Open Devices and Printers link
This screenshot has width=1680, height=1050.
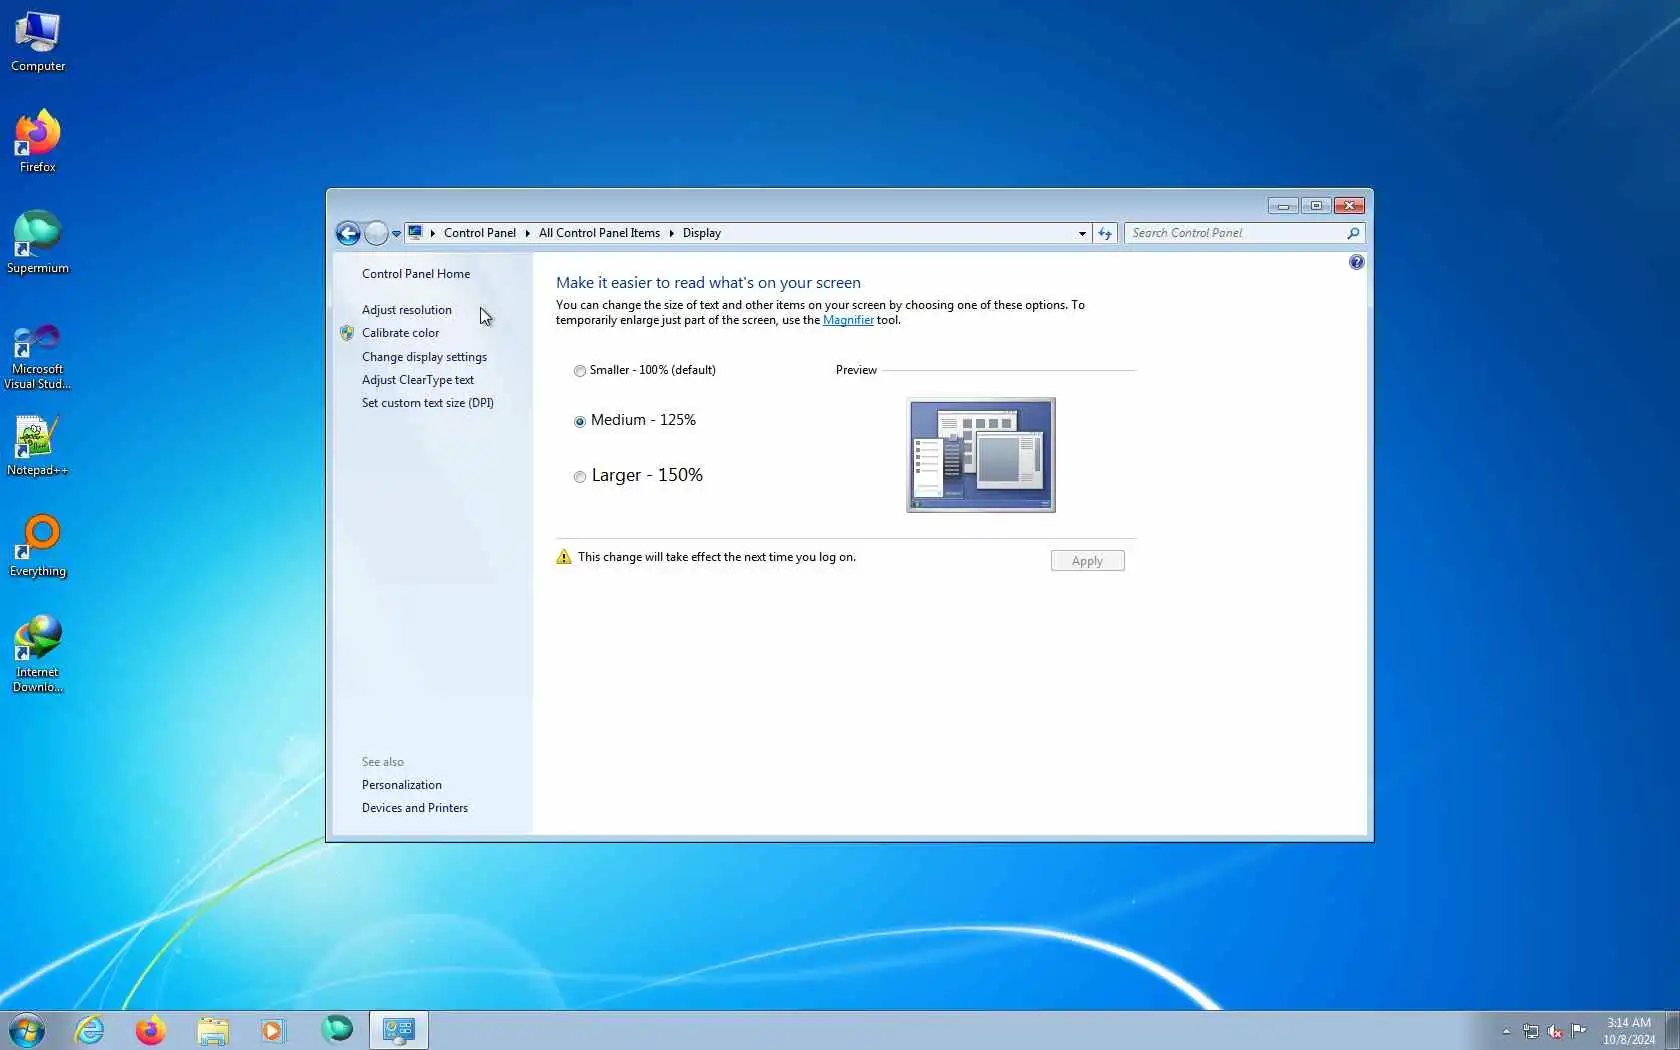point(415,808)
